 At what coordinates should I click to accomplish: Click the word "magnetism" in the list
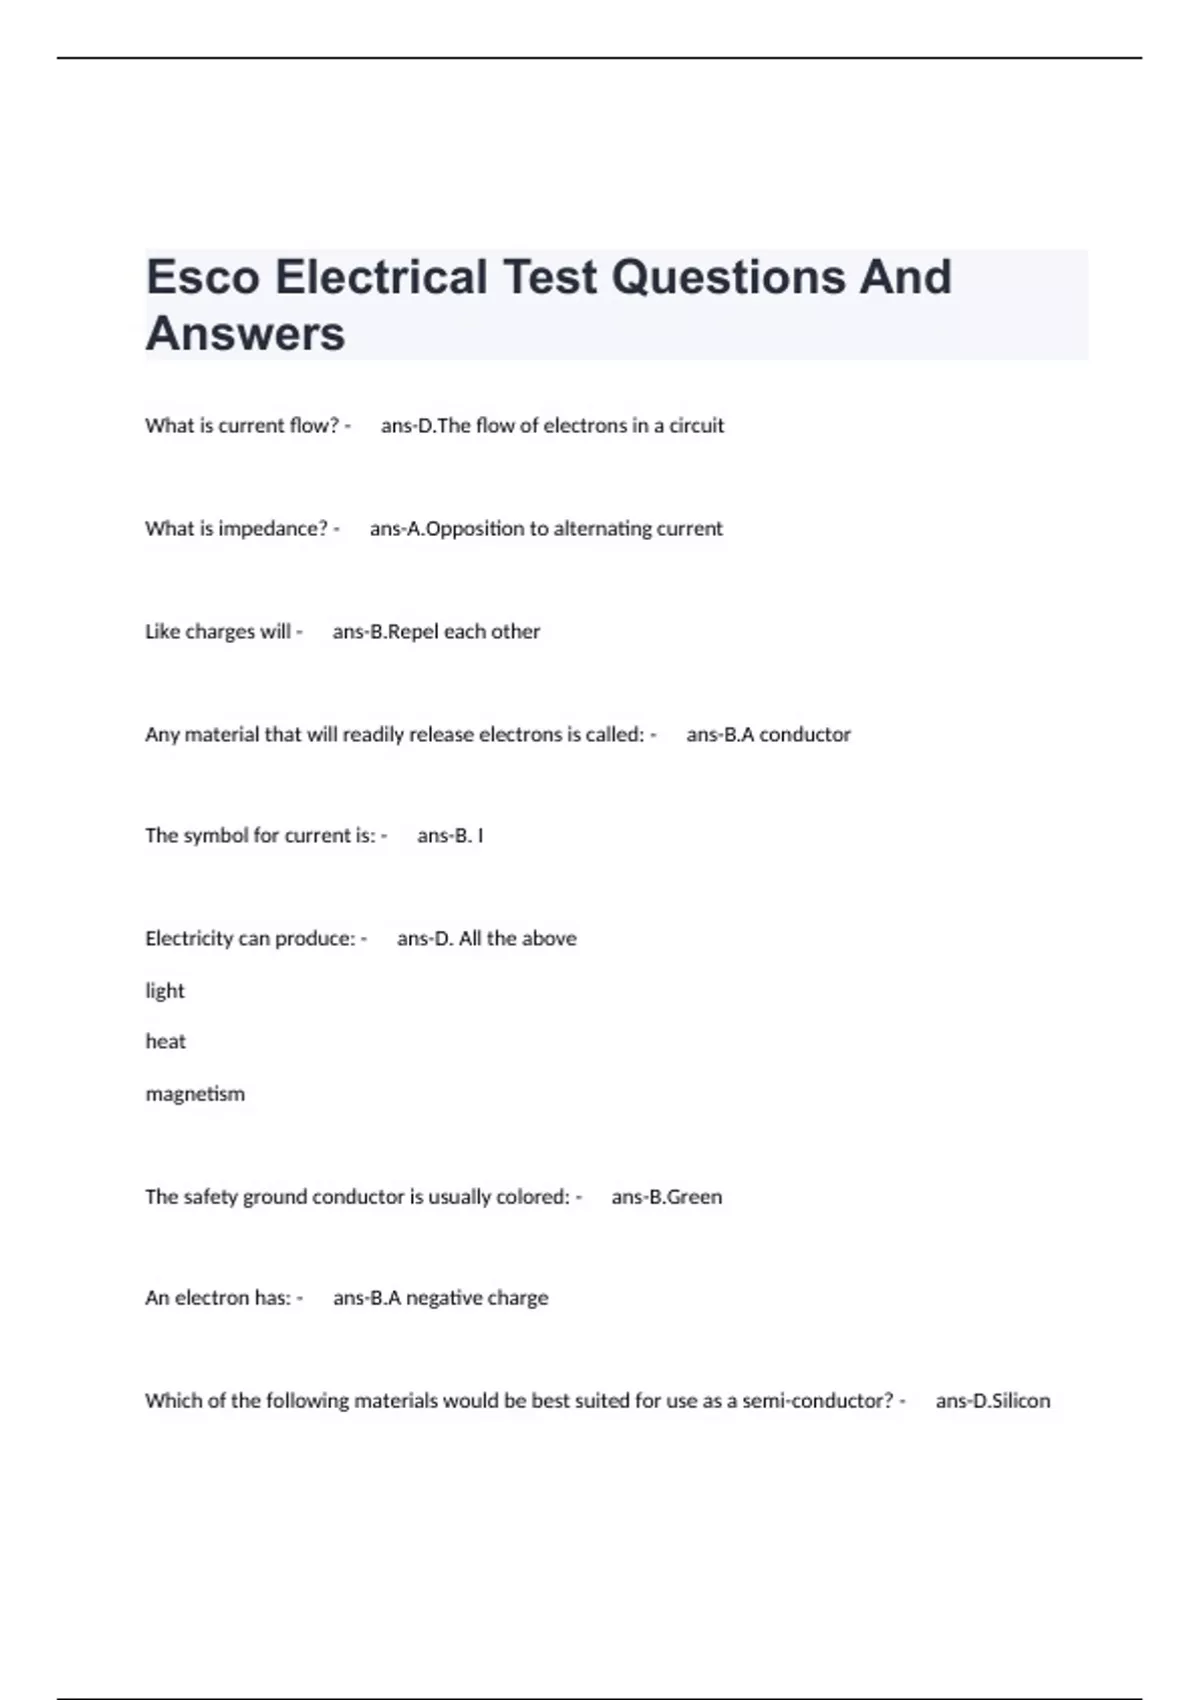pyautogui.click(x=195, y=1094)
